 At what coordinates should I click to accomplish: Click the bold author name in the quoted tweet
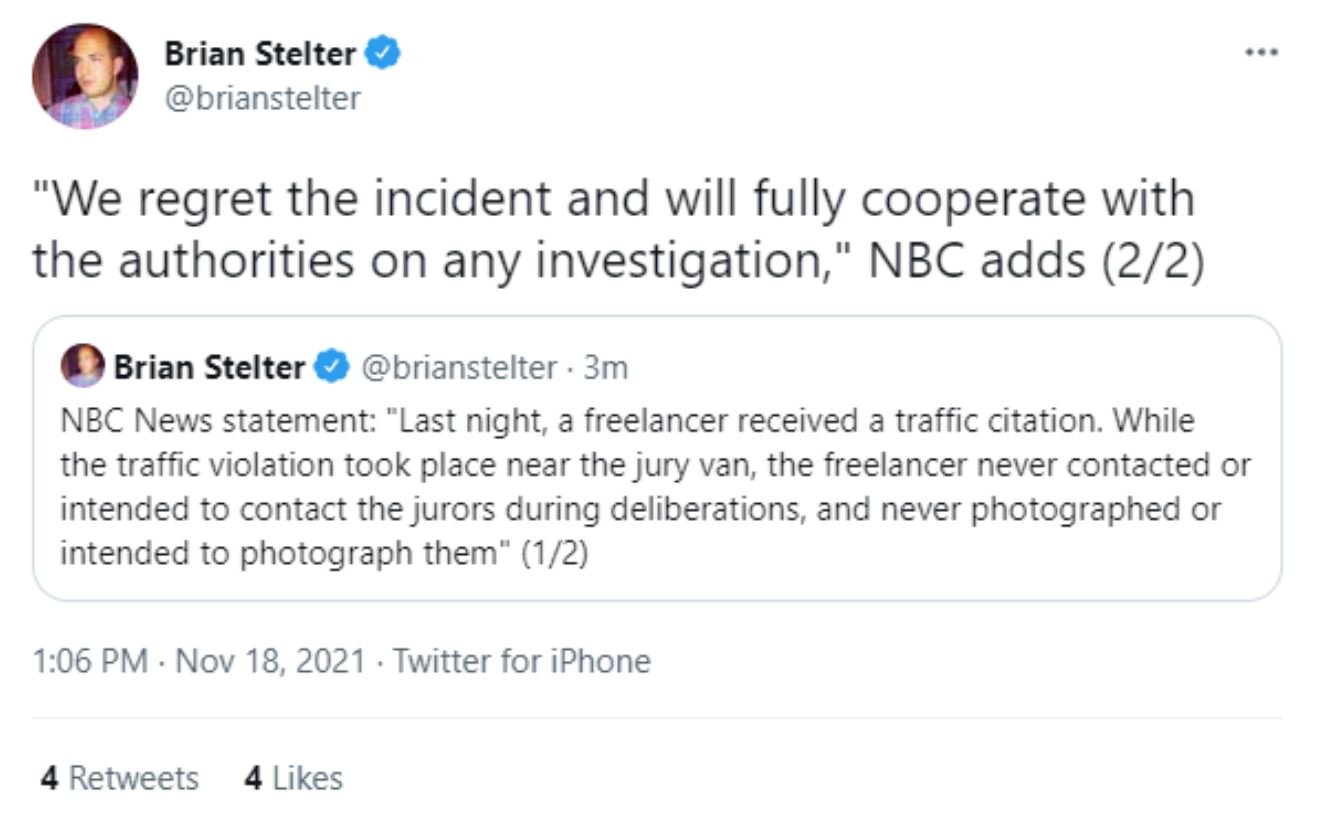pos(208,368)
